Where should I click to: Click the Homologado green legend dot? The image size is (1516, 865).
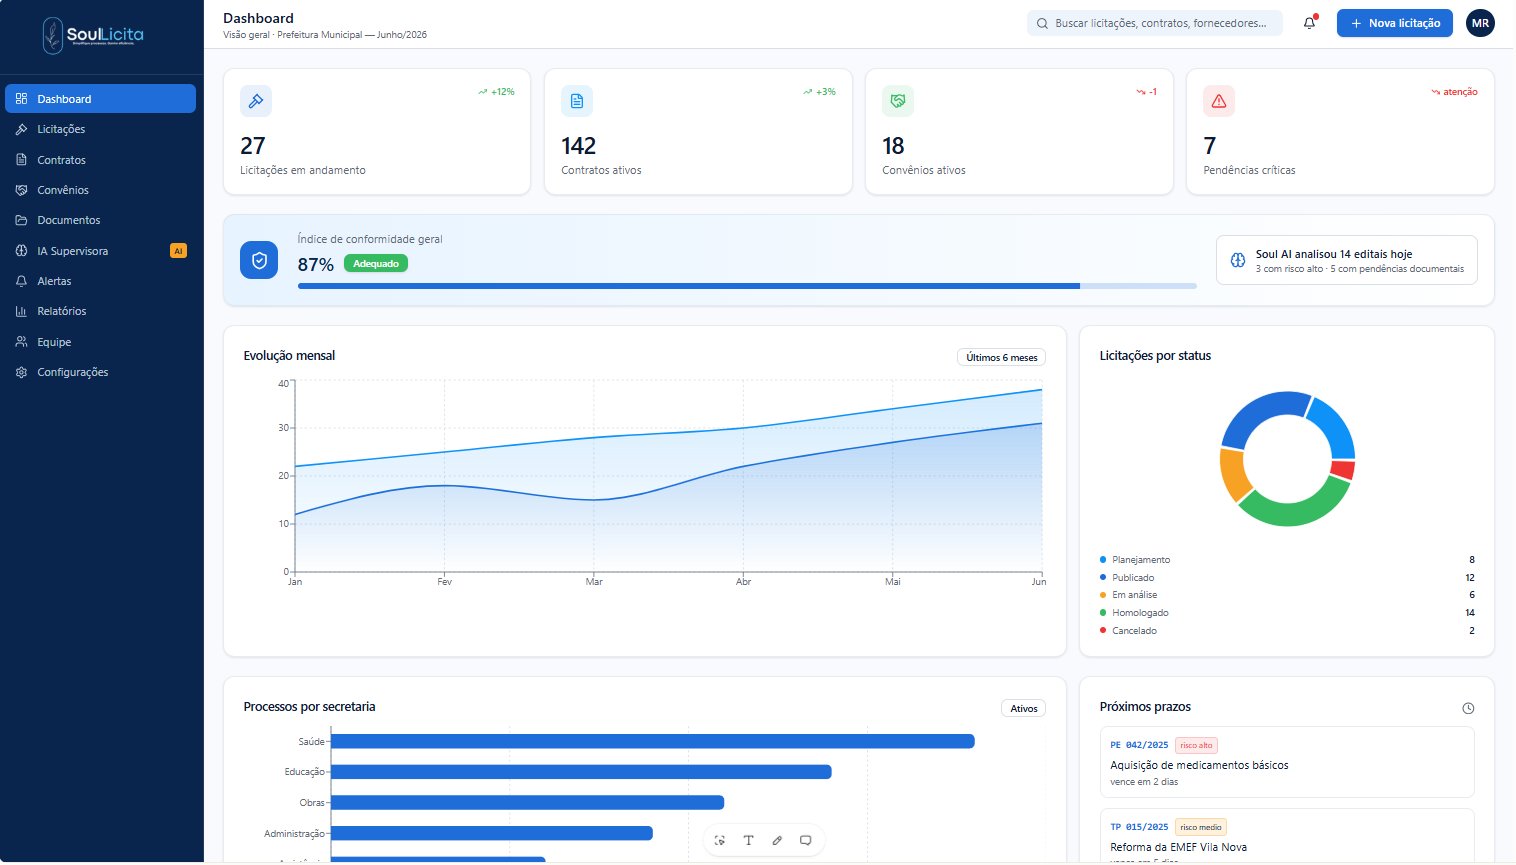coord(1103,613)
